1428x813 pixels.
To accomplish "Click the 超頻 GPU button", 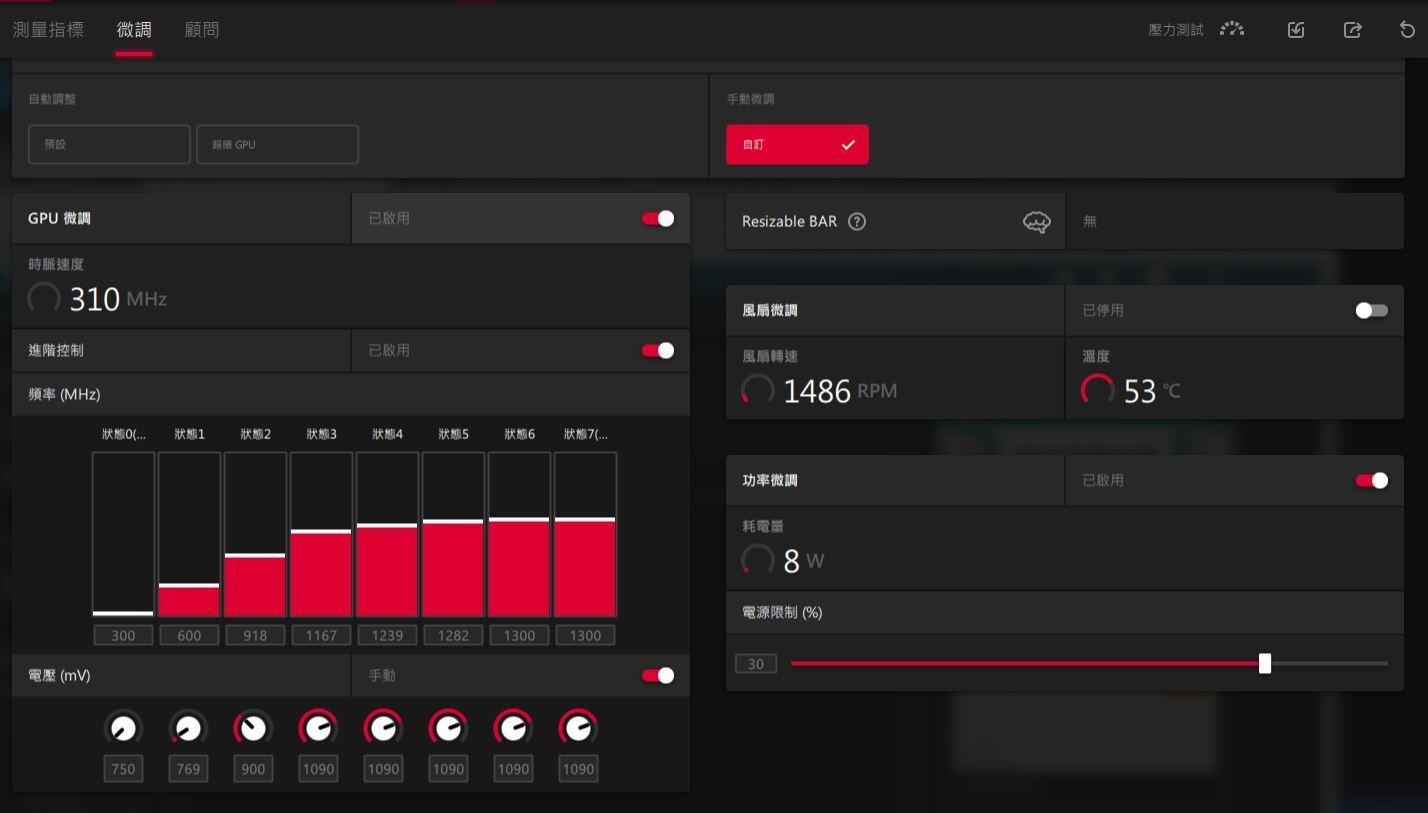I will 277,144.
